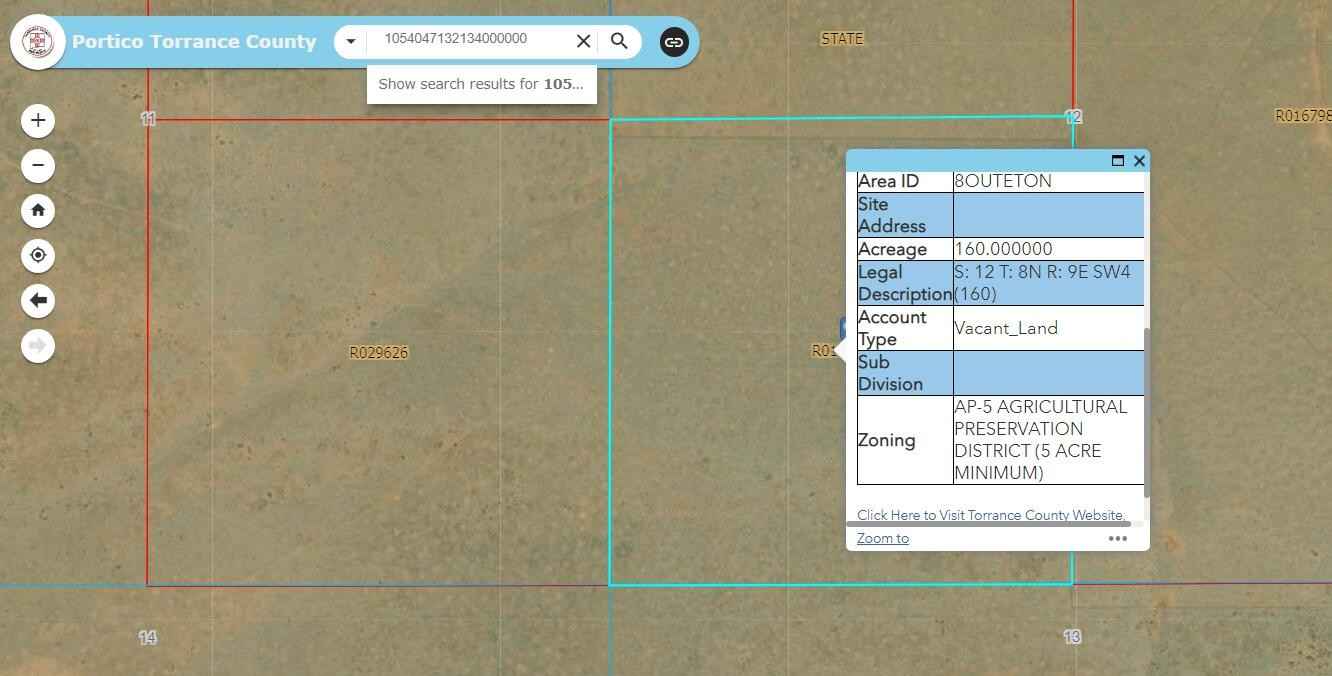The image size is (1332, 676).
Task: Click the zoom out minus button
Action: (x=38, y=165)
